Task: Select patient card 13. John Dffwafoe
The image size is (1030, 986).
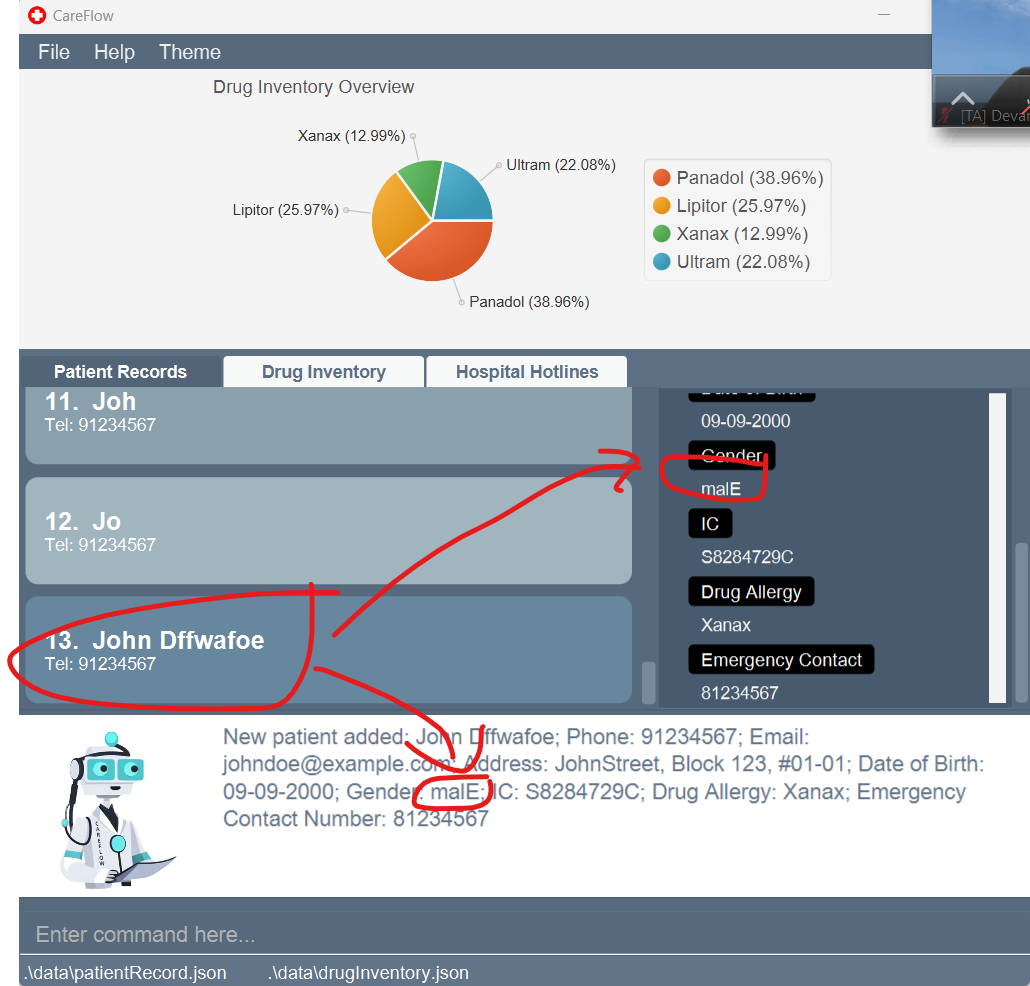Action: (x=328, y=650)
